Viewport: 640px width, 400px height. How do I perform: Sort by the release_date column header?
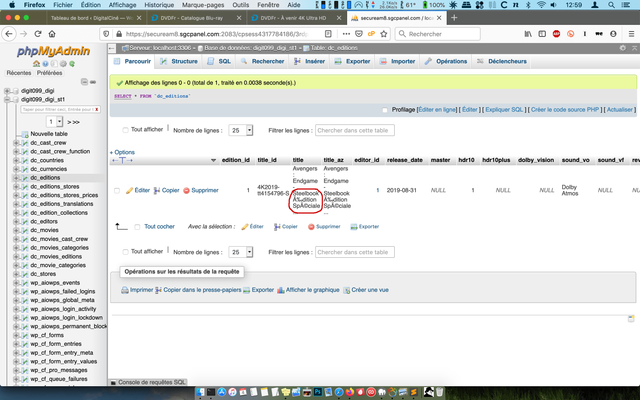click(404, 160)
